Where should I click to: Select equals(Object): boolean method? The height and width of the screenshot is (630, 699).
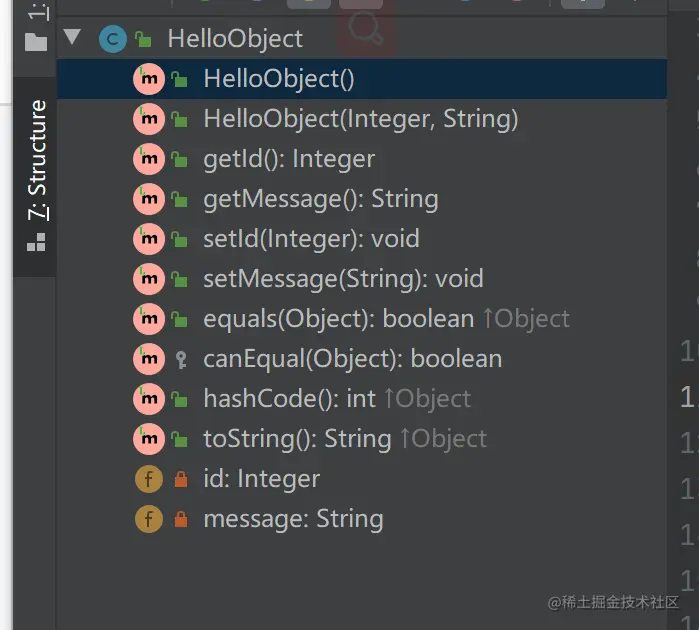(338, 319)
